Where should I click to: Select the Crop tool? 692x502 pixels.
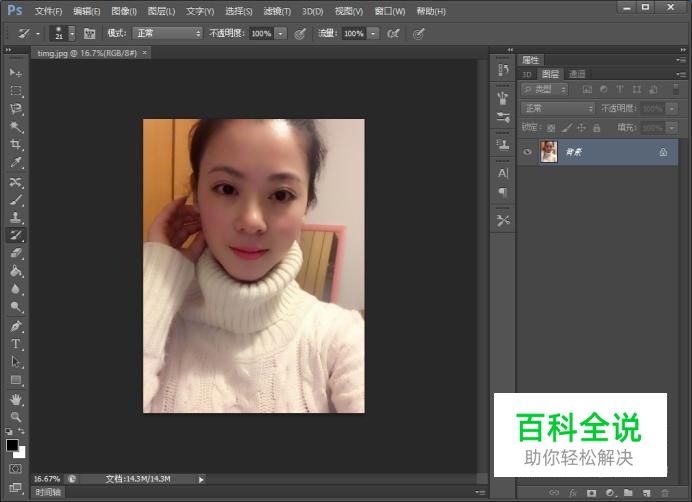pos(16,145)
